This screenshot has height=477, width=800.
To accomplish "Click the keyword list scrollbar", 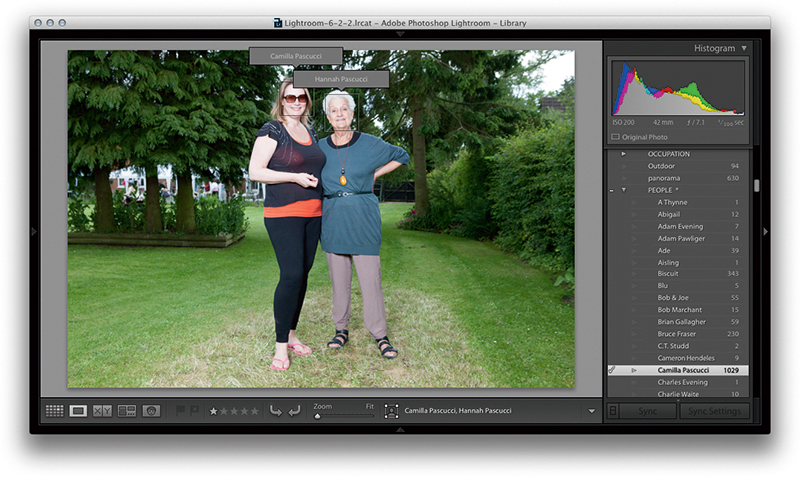I will tap(756, 186).
